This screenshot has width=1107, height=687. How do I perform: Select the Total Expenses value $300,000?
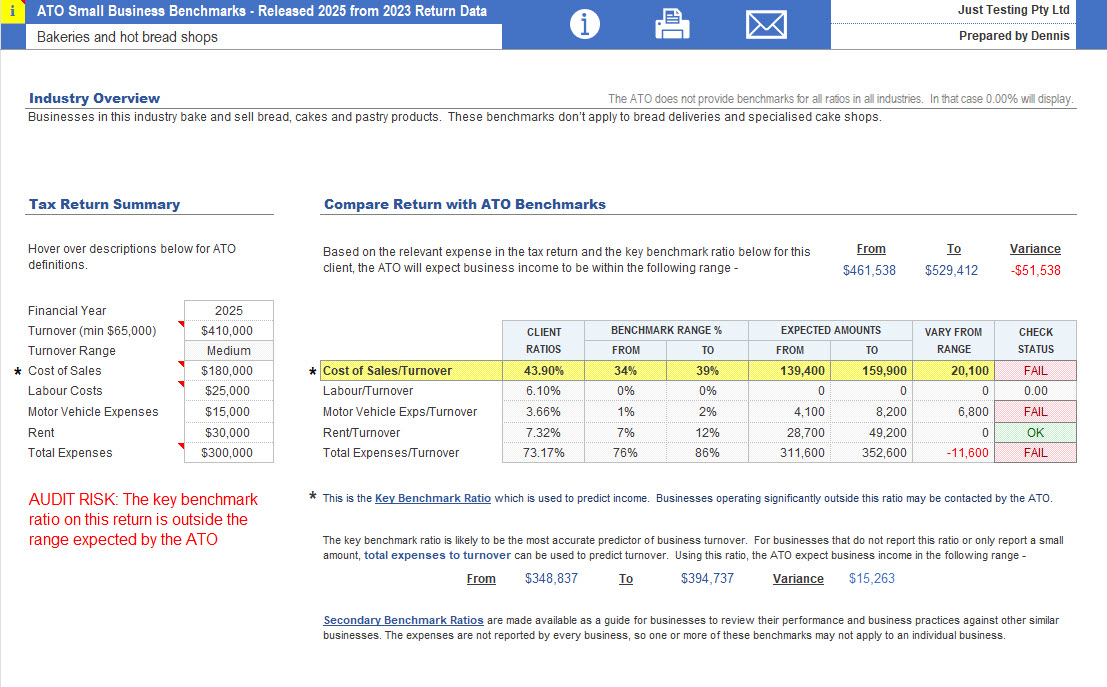228,453
